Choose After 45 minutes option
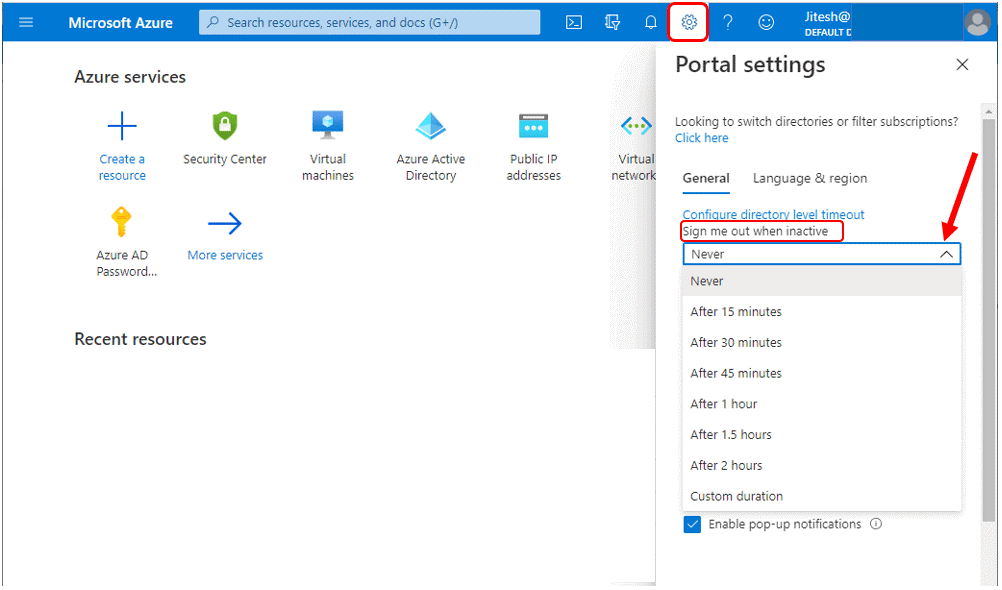 pyautogui.click(x=822, y=373)
